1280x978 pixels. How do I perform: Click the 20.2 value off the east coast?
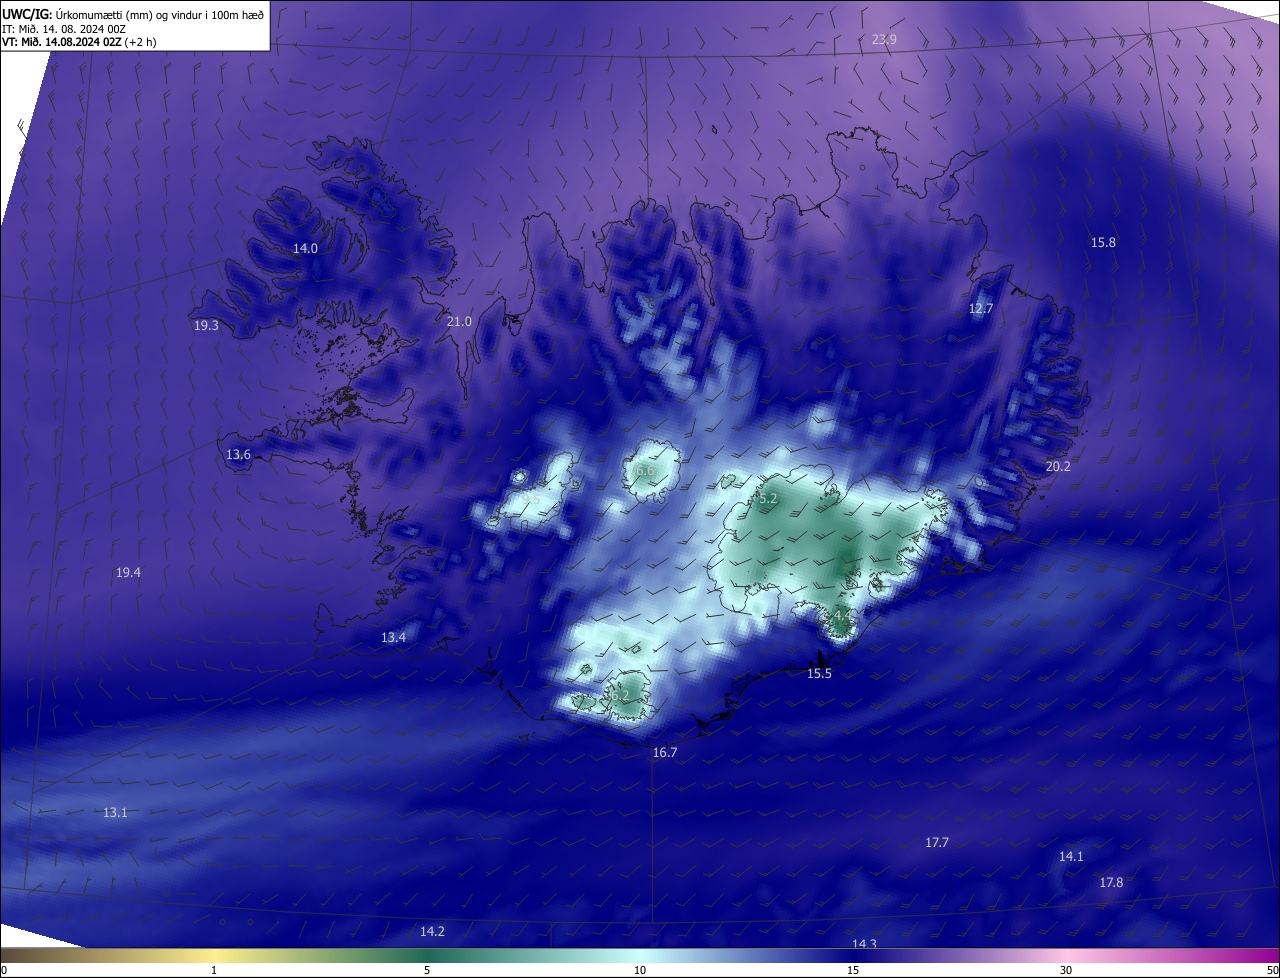(x=1058, y=466)
